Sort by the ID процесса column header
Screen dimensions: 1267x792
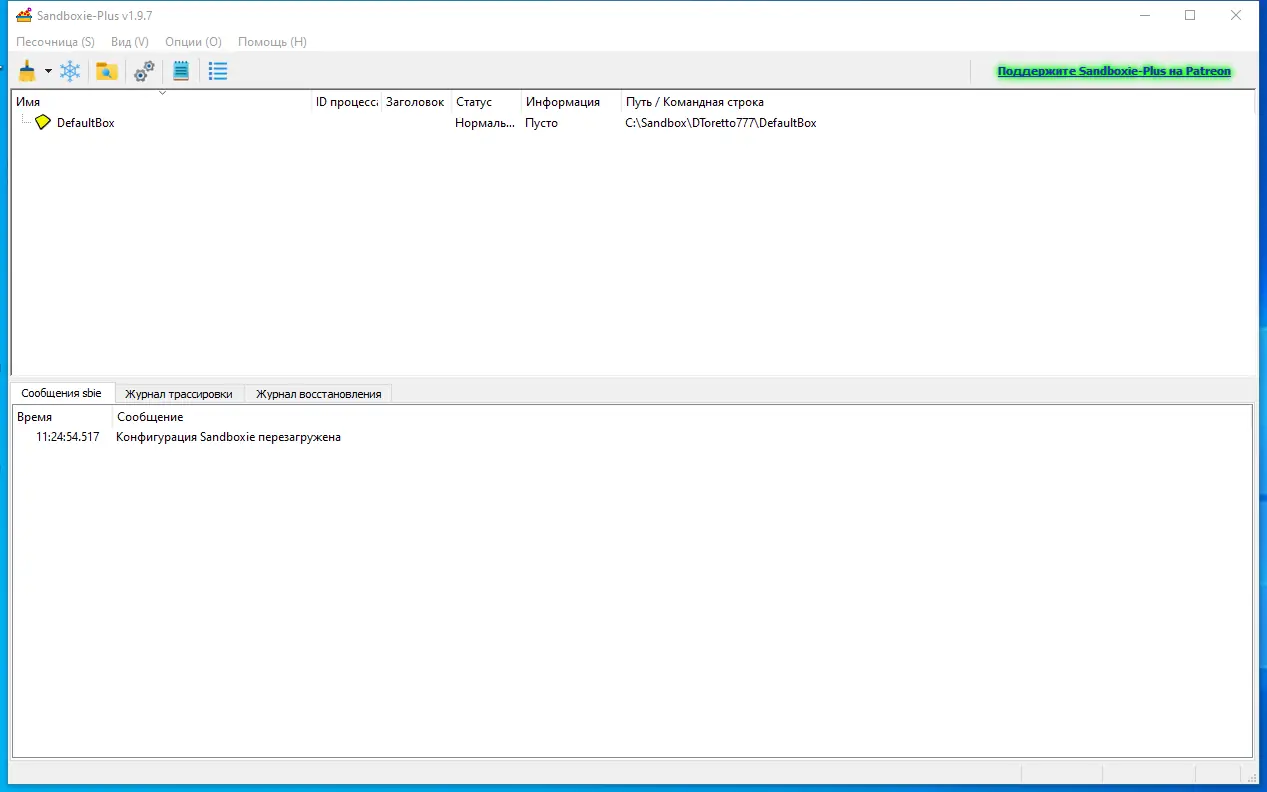346,102
